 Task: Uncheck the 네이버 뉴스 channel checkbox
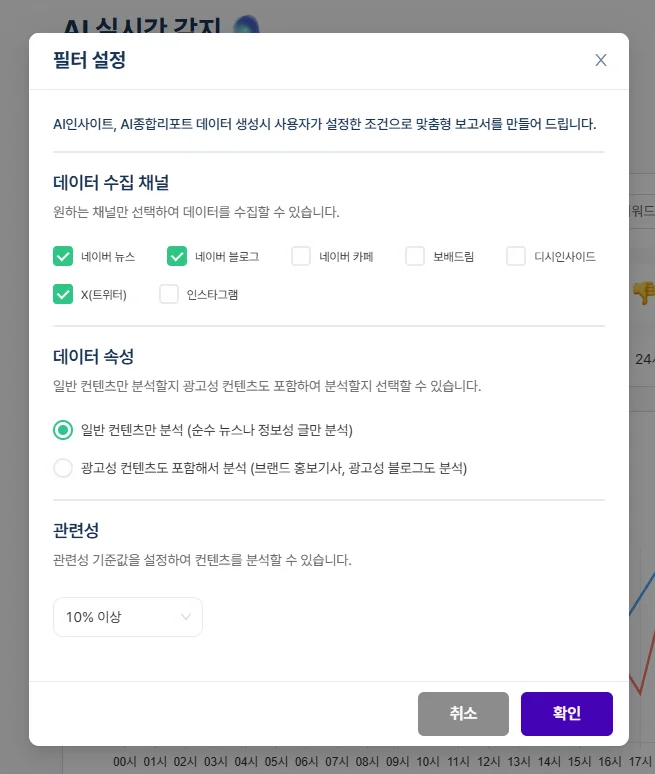coord(63,256)
